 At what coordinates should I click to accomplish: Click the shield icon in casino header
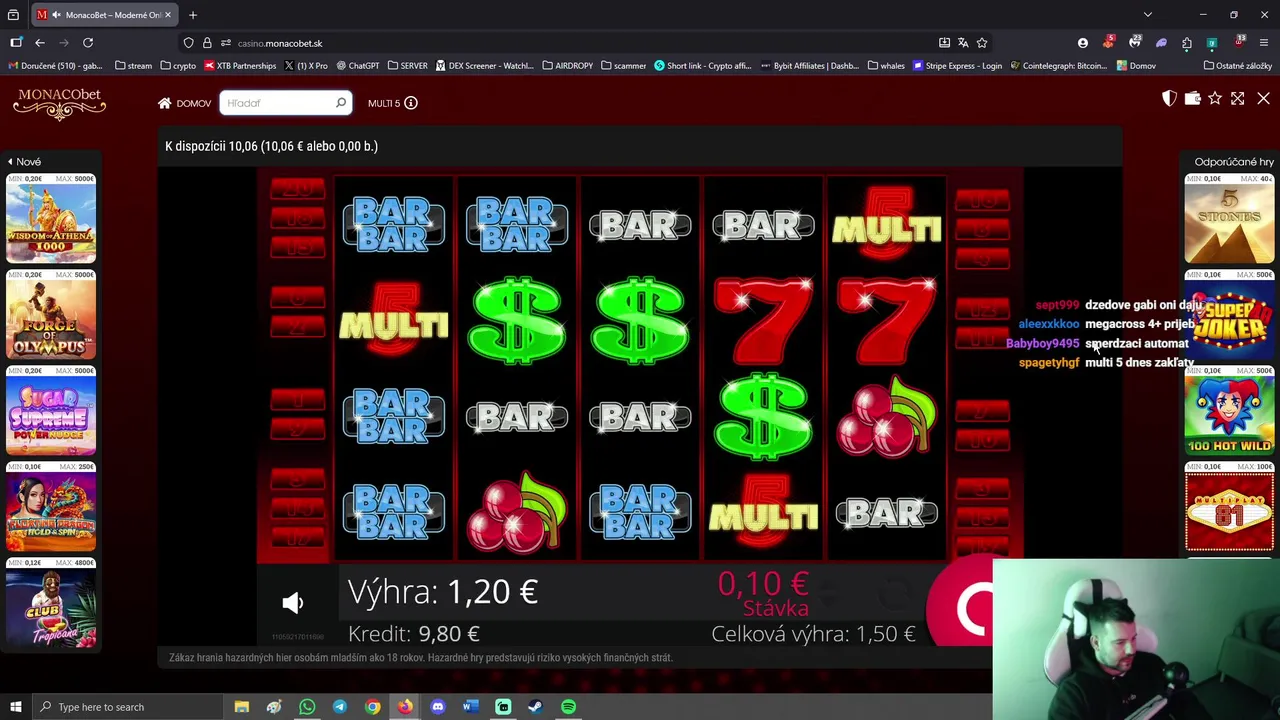pyautogui.click(x=1169, y=98)
